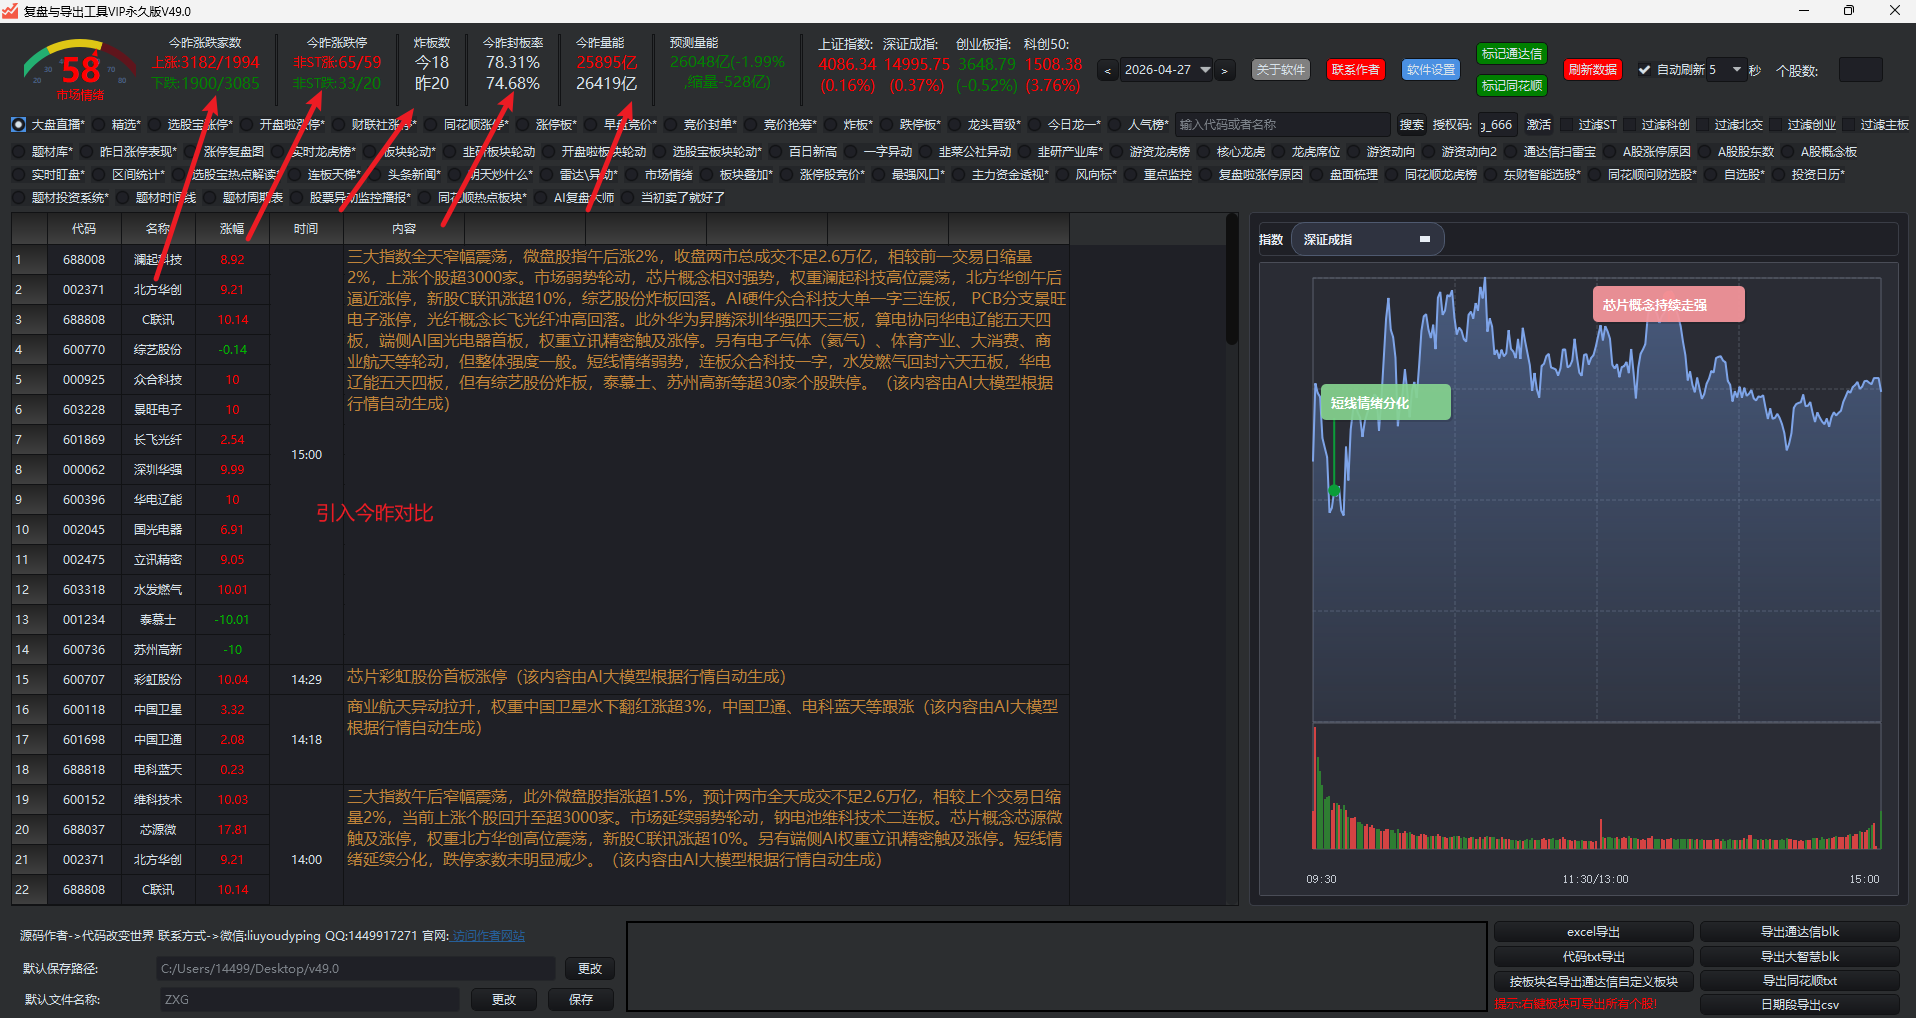This screenshot has height=1018, width=1916.
Task: Enable the 过滤ST filter checkbox
Action: coord(1567,125)
